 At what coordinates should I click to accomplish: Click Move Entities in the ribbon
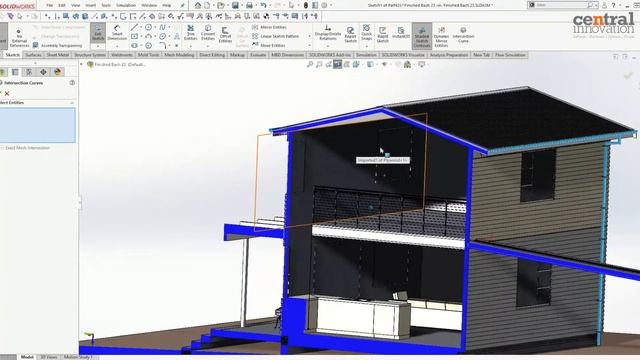click(269, 45)
